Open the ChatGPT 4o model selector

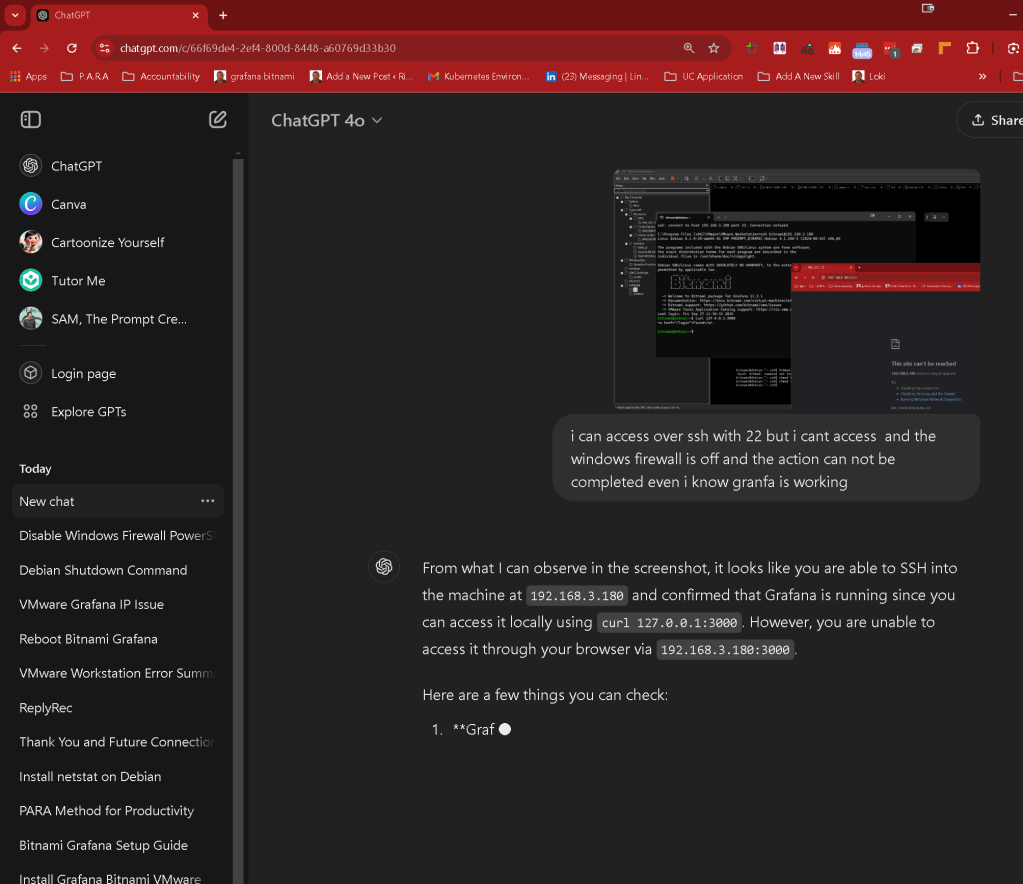(x=326, y=121)
